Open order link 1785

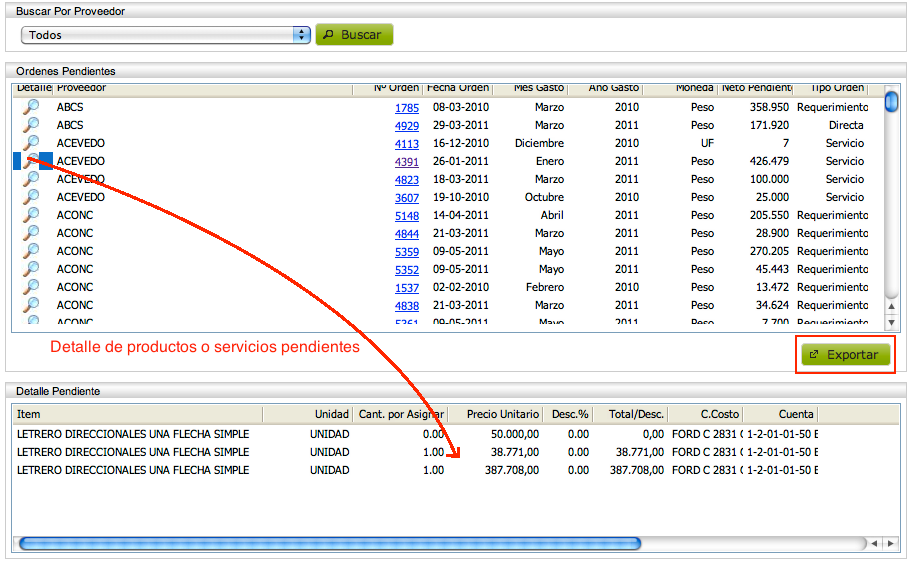click(x=407, y=108)
